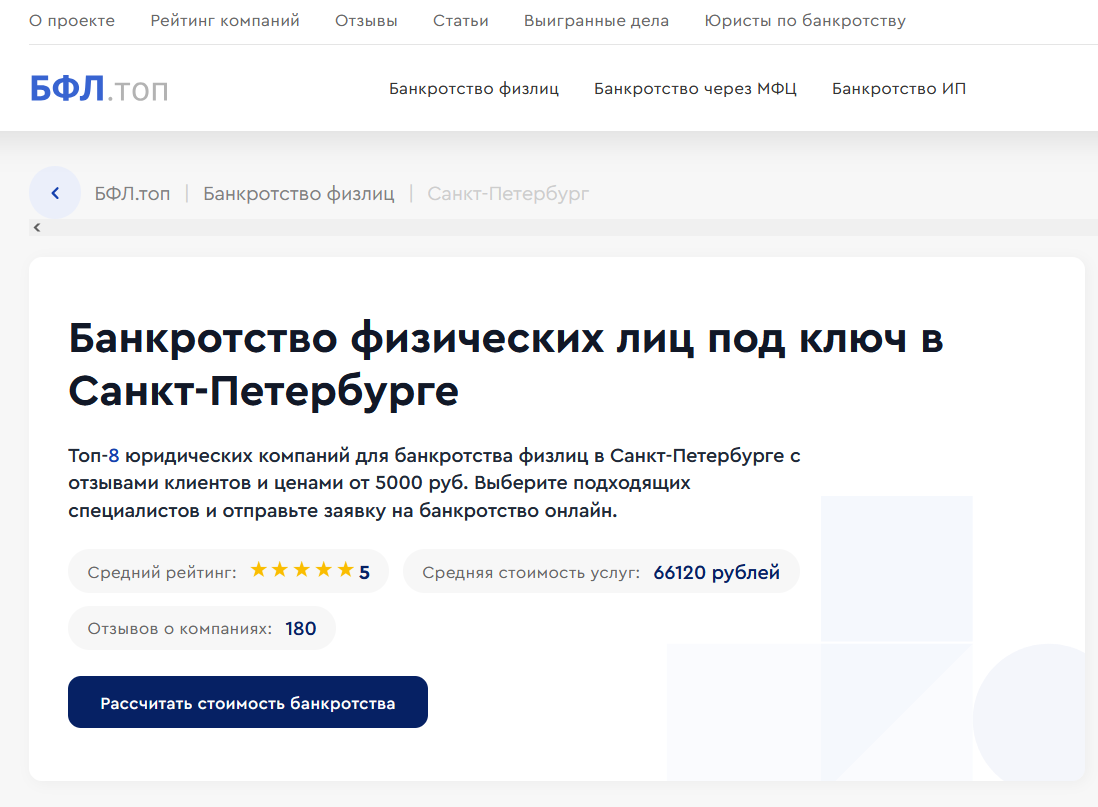Open «Рейтинг компаний» in top menu

pos(225,21)
